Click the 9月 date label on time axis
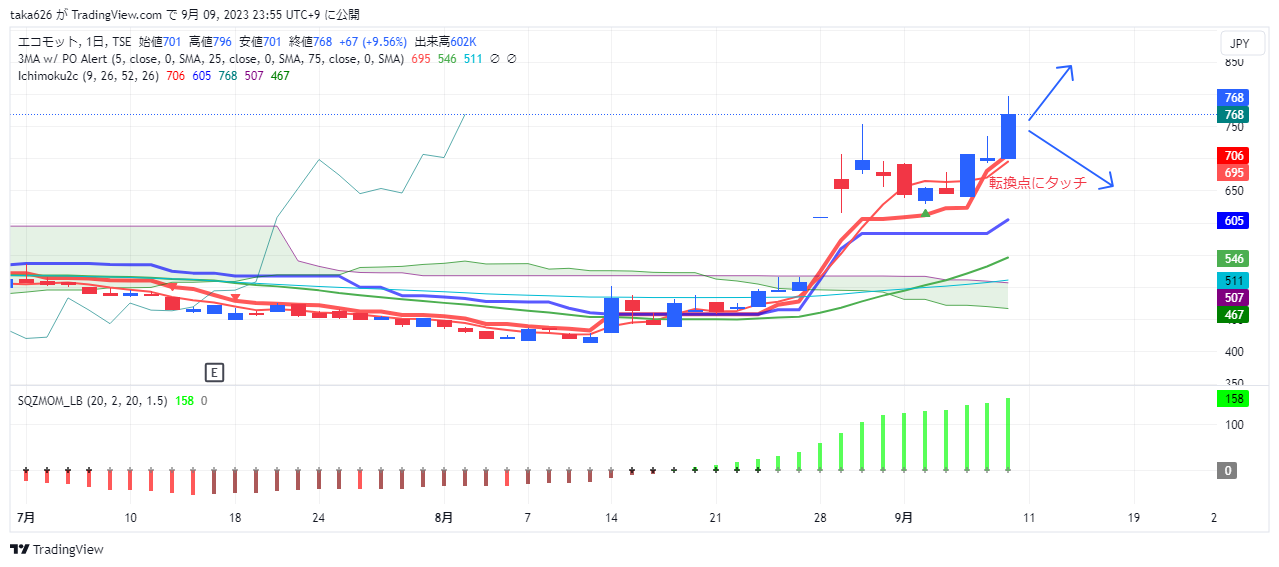This screenshot has width=1279, height=567. pyautogui.click(x=904, y=518)
